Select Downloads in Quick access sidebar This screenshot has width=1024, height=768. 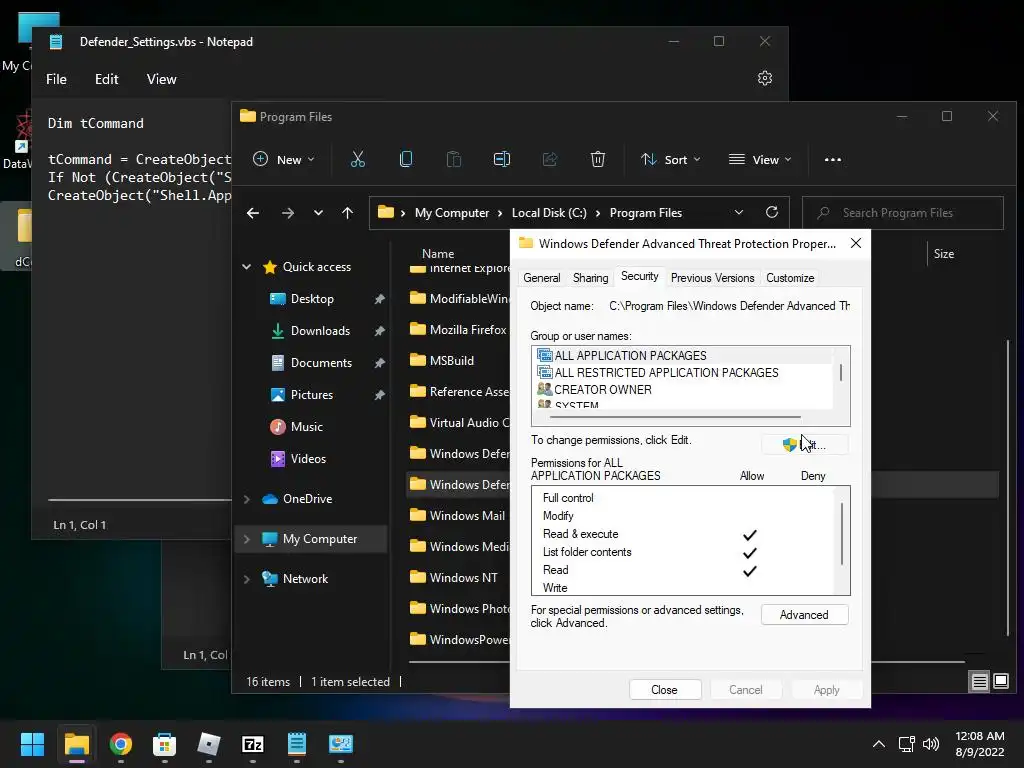pos(320,330)
